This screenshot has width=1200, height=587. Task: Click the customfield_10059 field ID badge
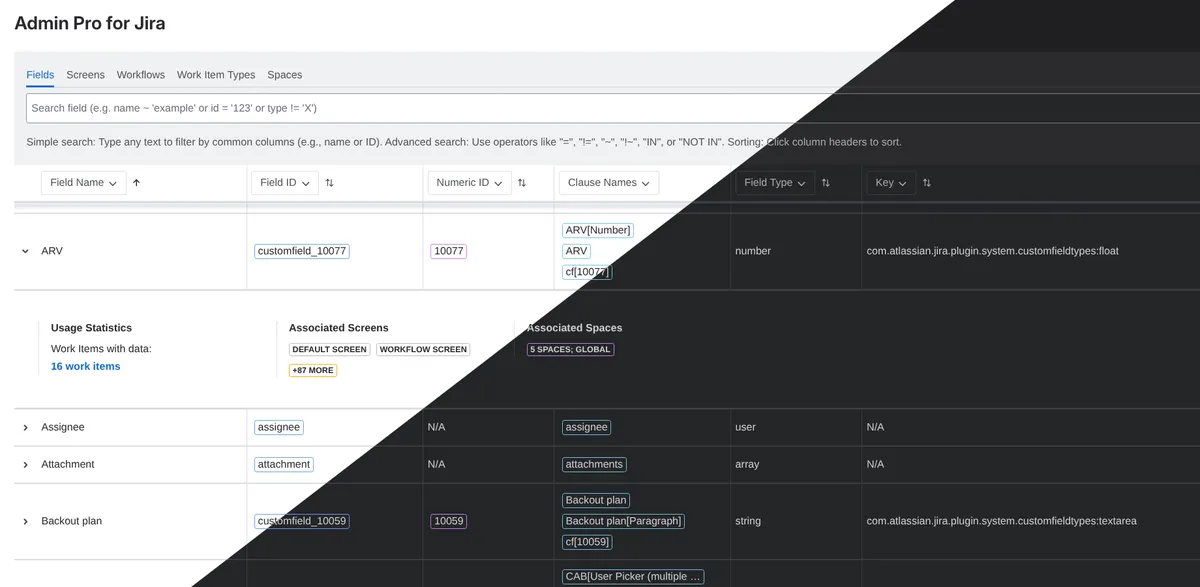302,521
